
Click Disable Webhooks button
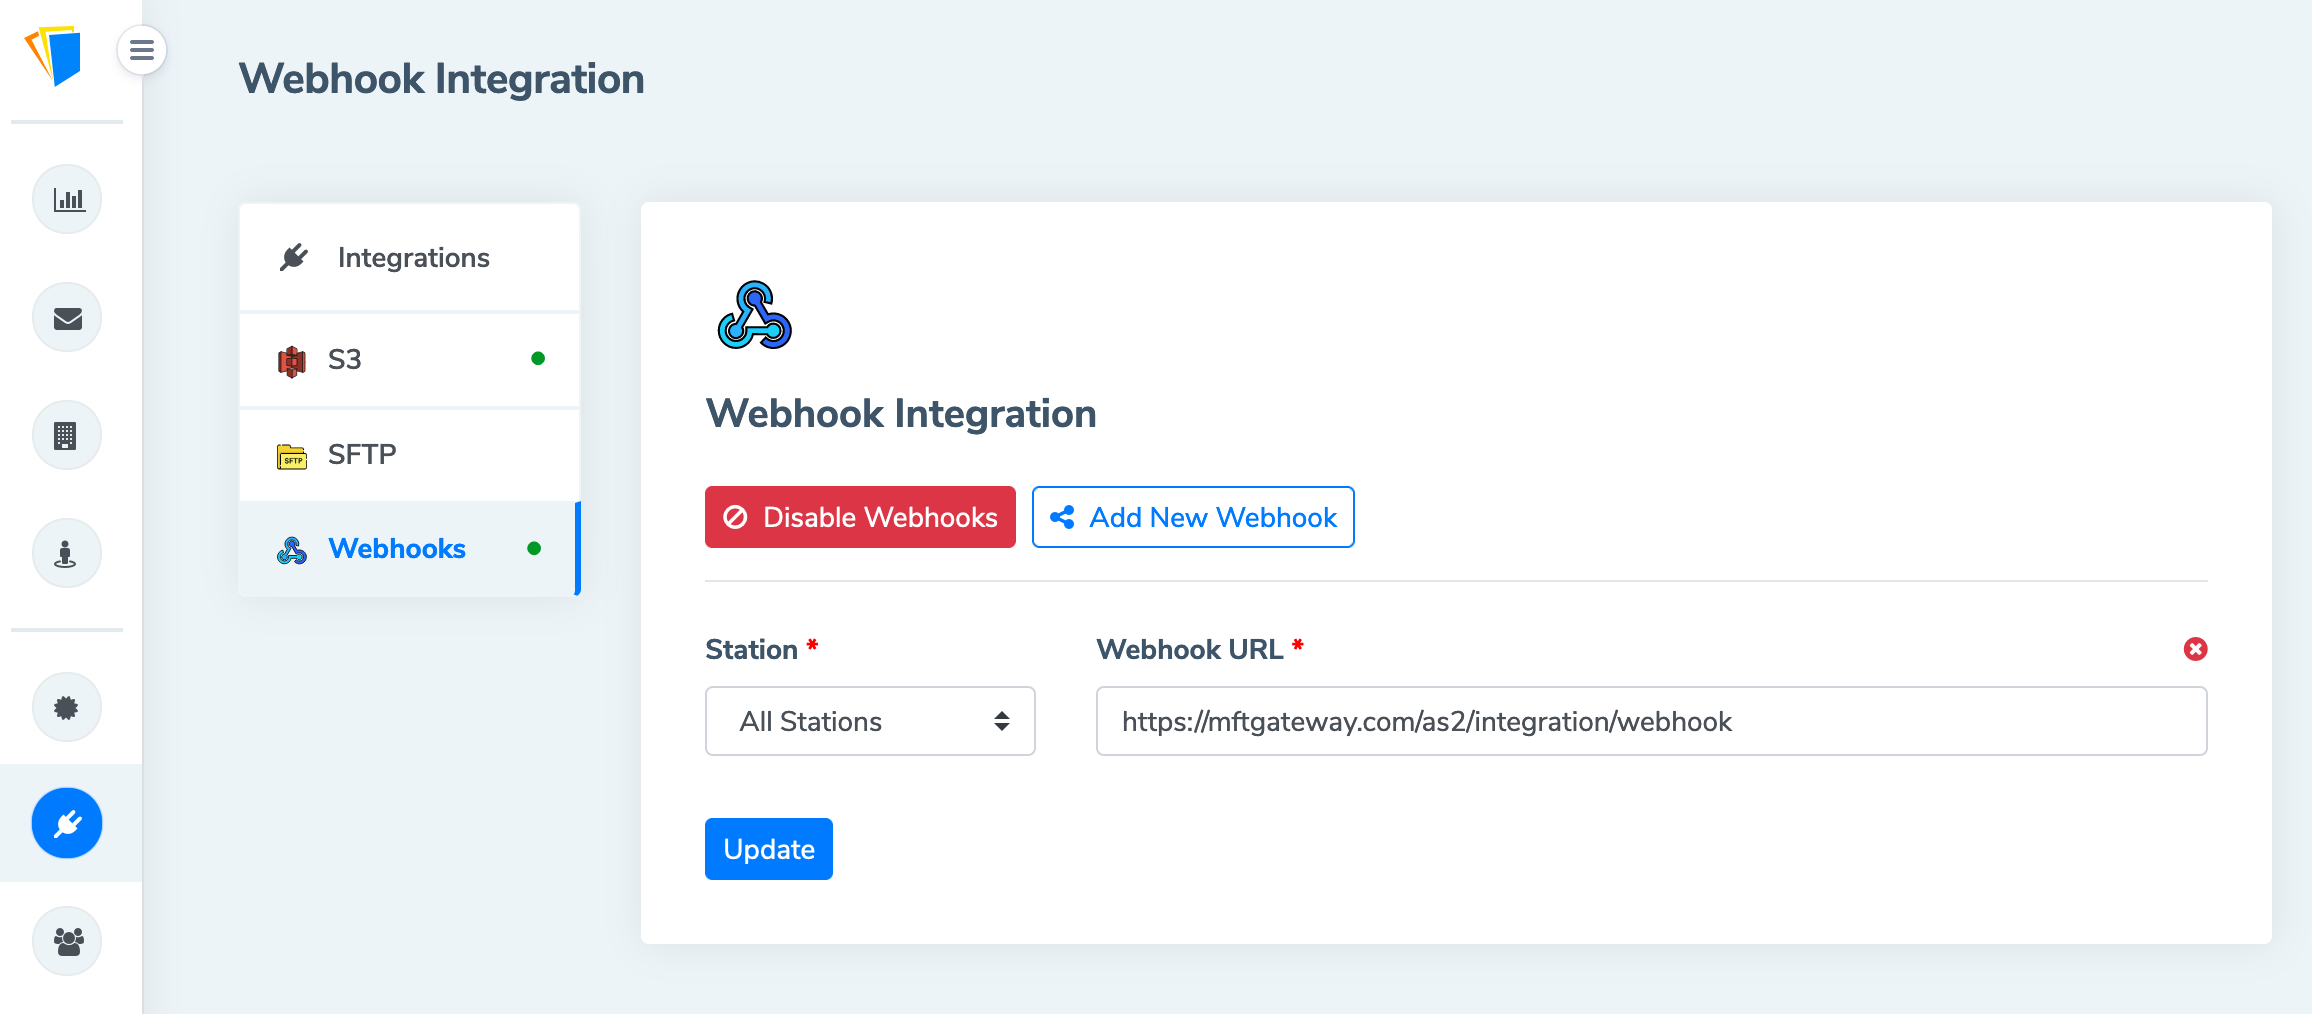click(x=860, y=517)
